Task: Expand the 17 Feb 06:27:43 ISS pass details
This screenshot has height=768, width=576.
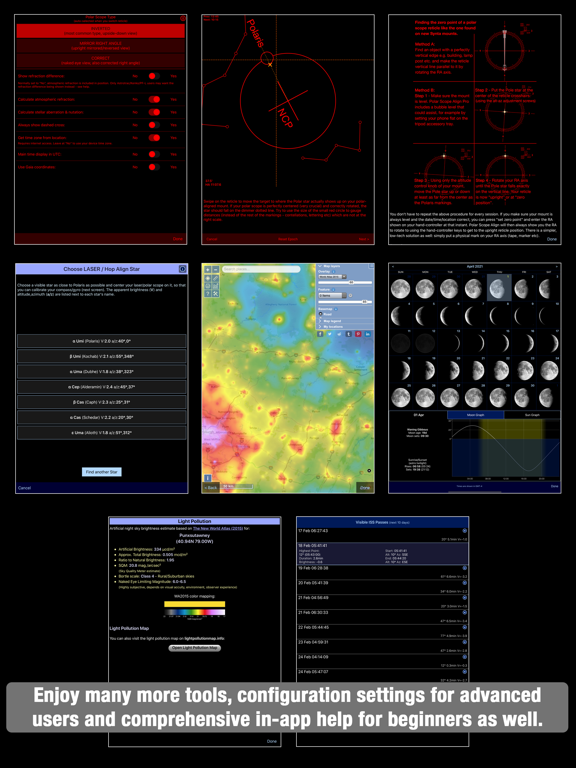Action: [465, 531]
